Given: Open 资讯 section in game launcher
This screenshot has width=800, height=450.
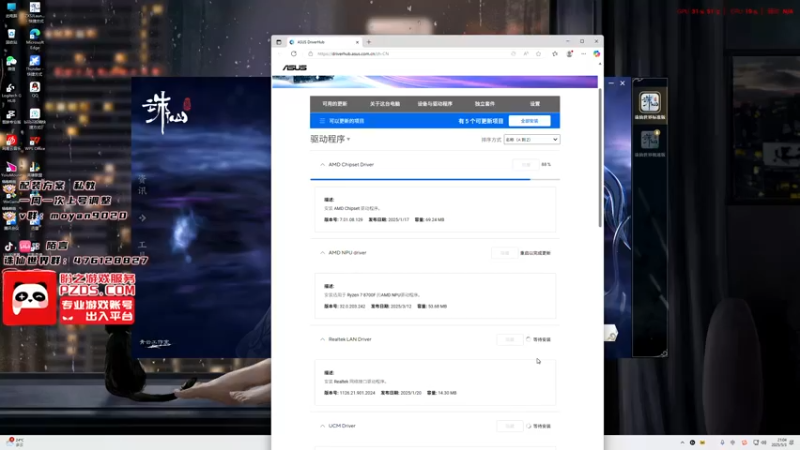Looking at the screenshot, I should tap(142, 185).
